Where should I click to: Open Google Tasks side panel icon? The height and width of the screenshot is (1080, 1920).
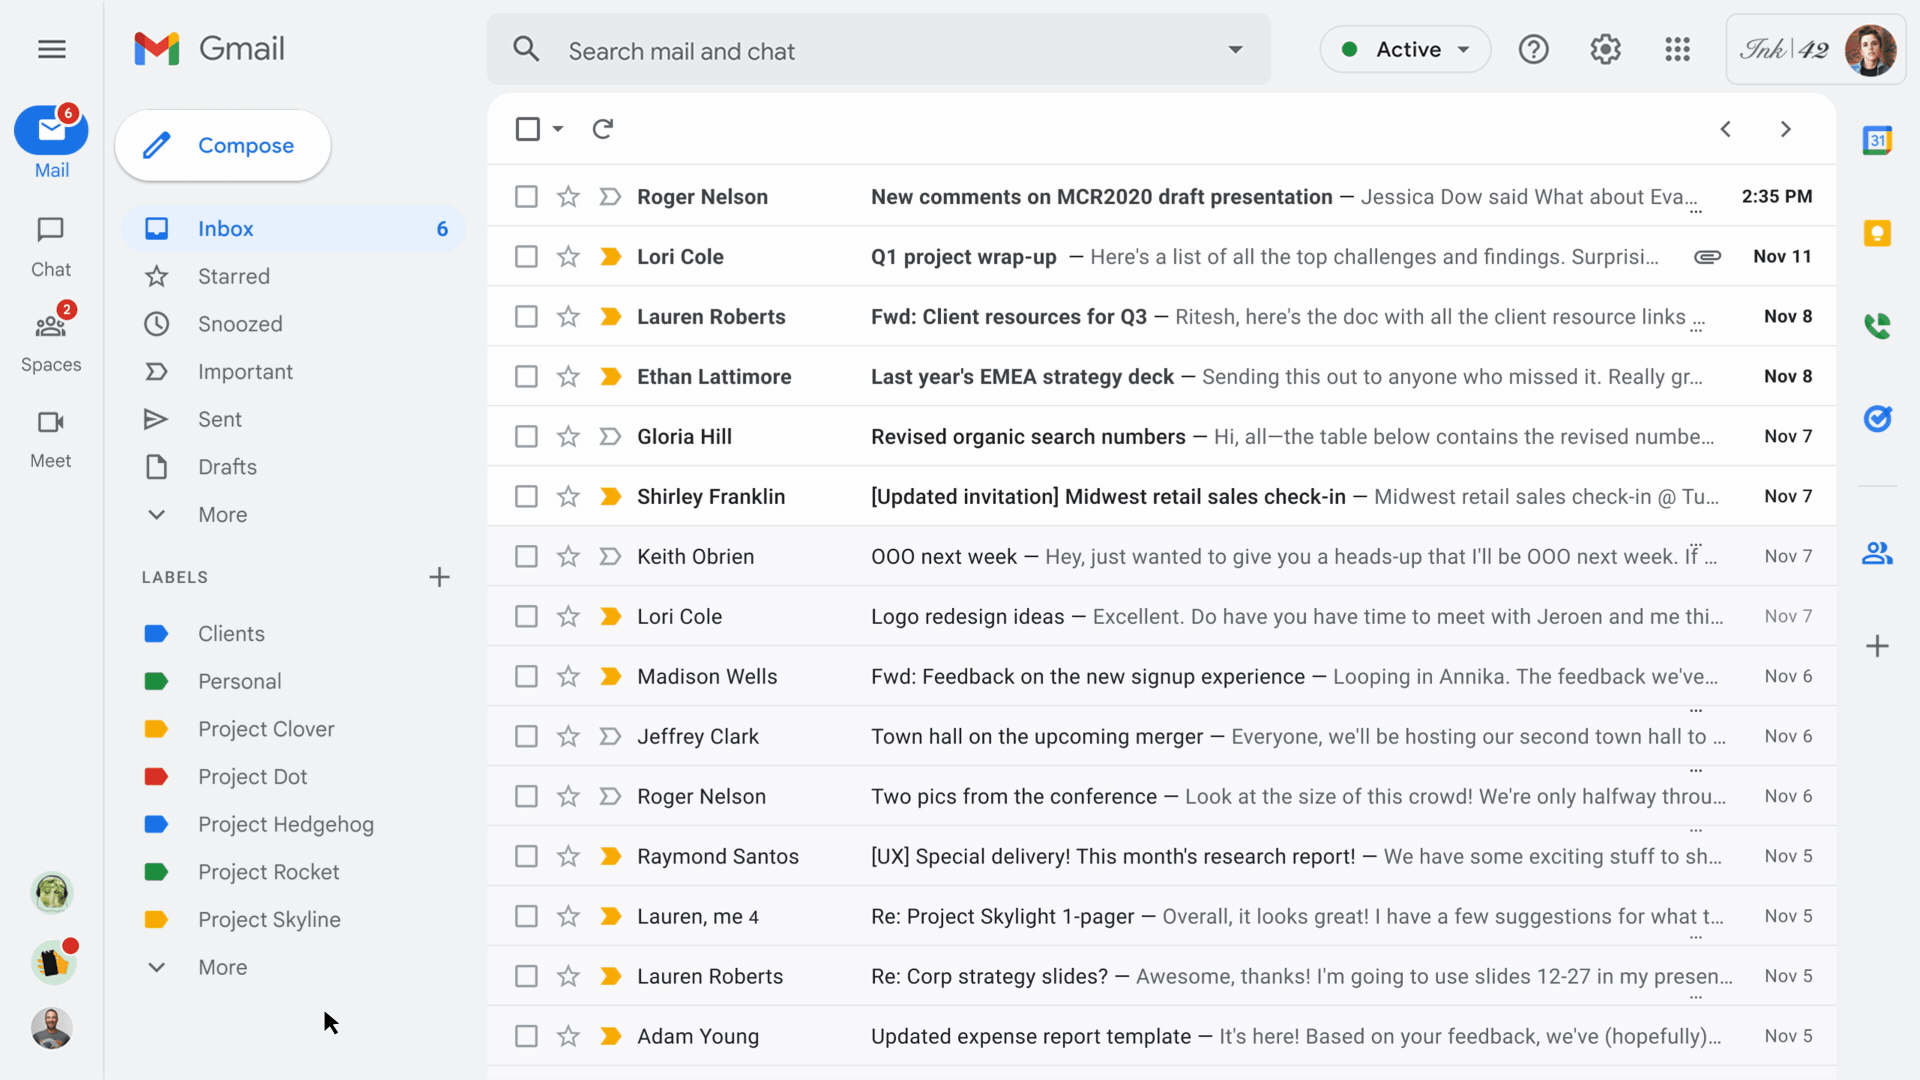tap(1877, 418)
